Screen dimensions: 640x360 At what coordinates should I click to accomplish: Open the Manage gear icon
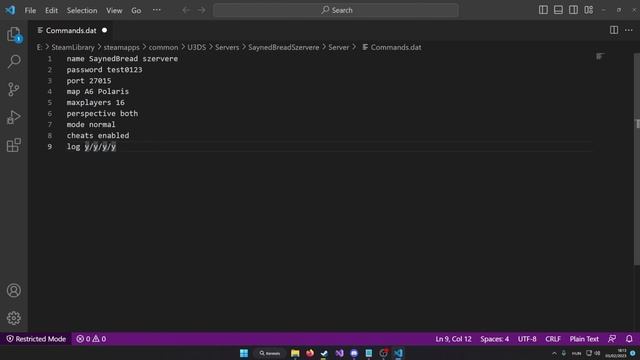[14, 318]
